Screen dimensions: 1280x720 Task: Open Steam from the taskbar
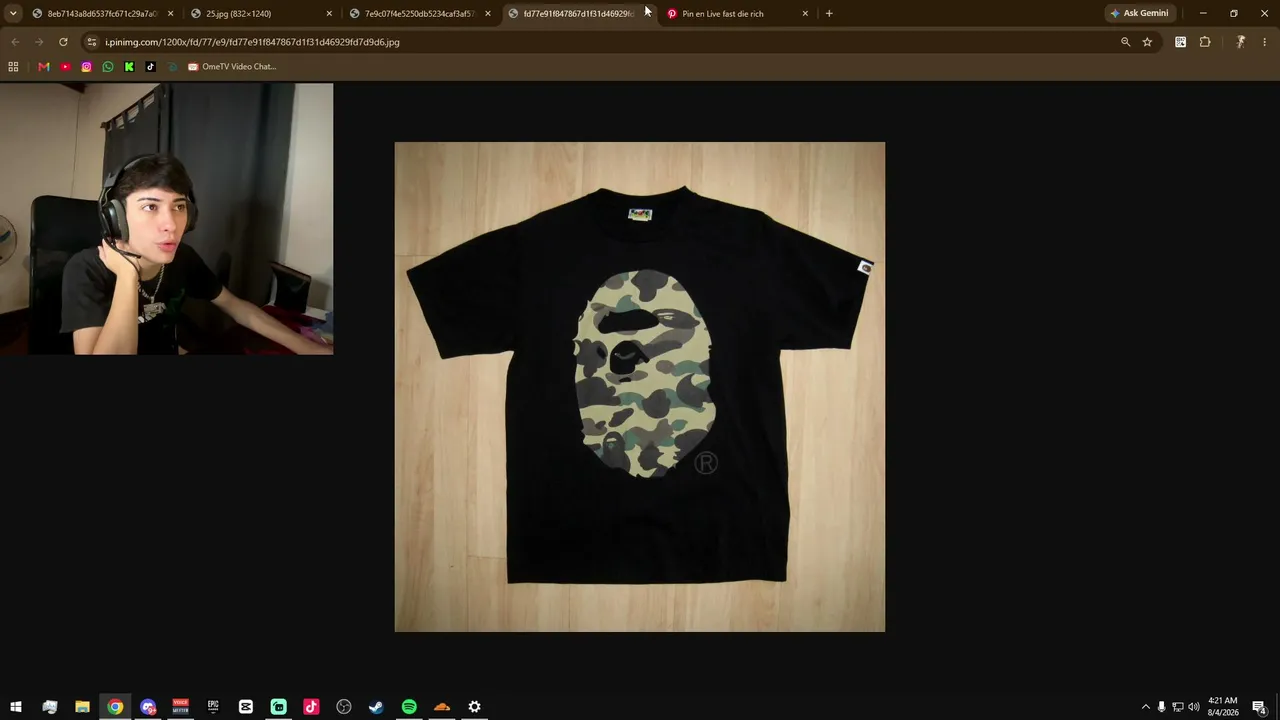point(376,707)
